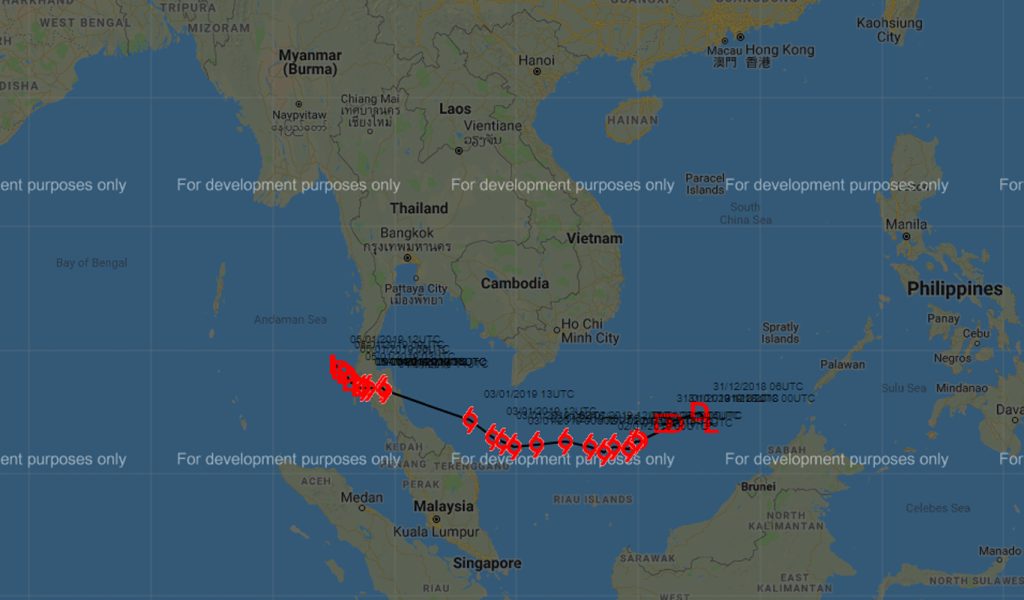Viewport: 1024px width, 600px height.
Task: Select the Medan city label
Action: coord(362,497)
